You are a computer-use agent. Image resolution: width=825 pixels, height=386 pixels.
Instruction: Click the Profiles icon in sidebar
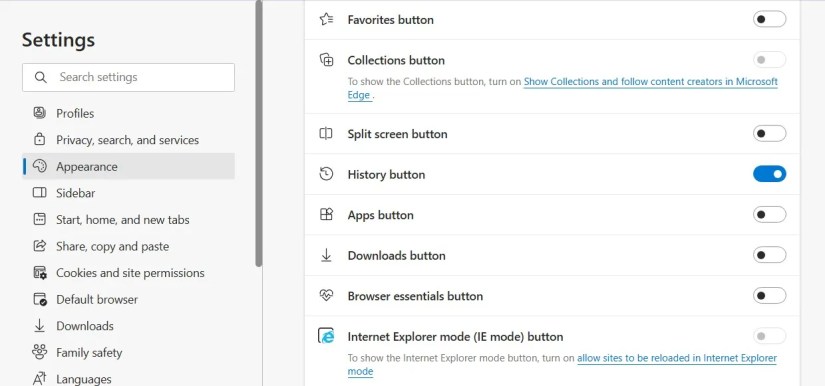[39, 113]
